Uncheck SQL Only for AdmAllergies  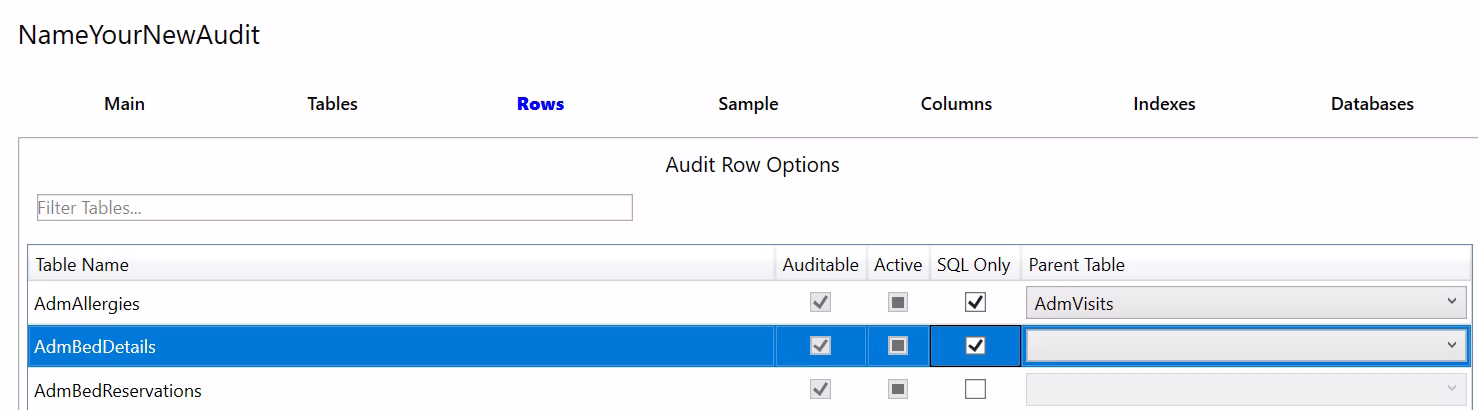[x=975, y=302]
